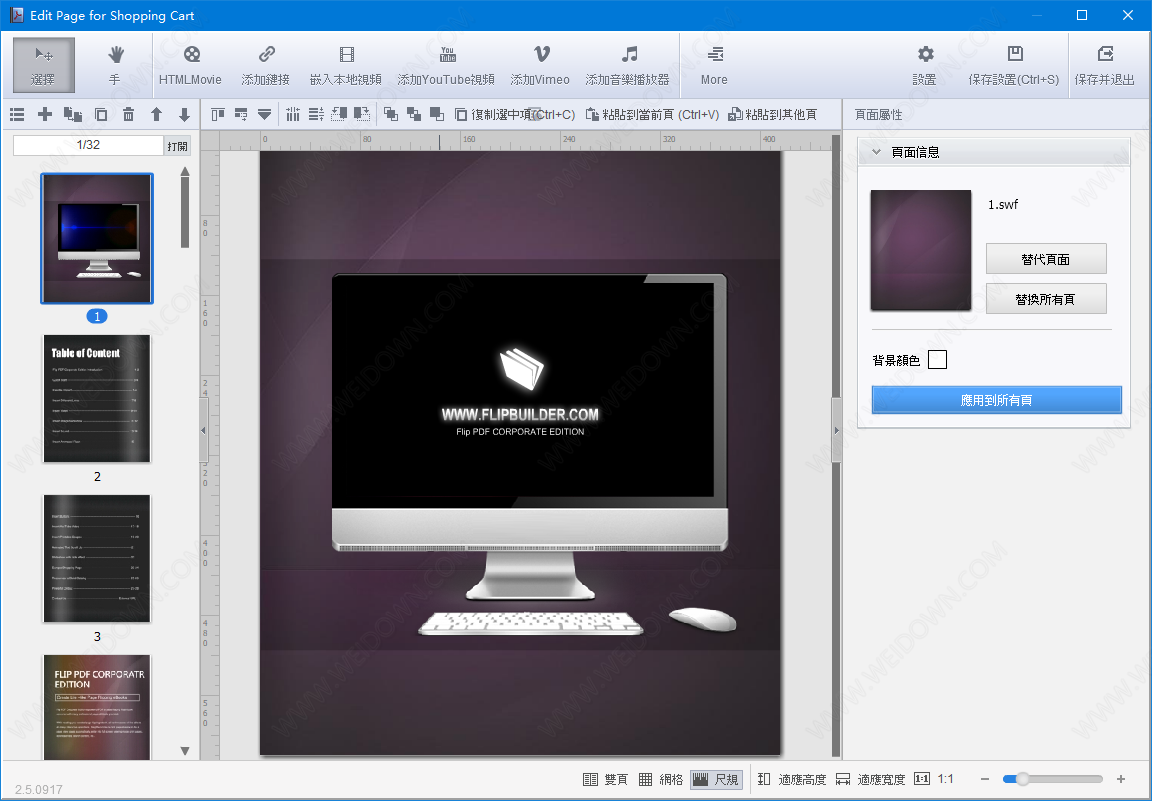Click the 替換所有頁 replace all pages button
The height and width of the screenshot is (801, 1152).
1046,299
